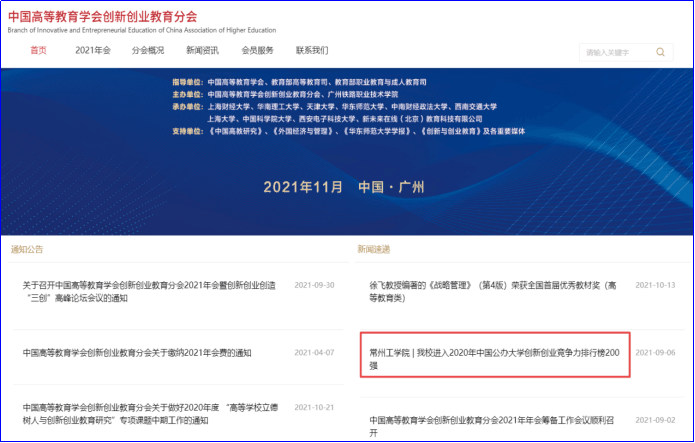Viewport: 695px width, 443px height.
Task: Select the 联系我们 navigation item
Action: [x=312, y=51]
